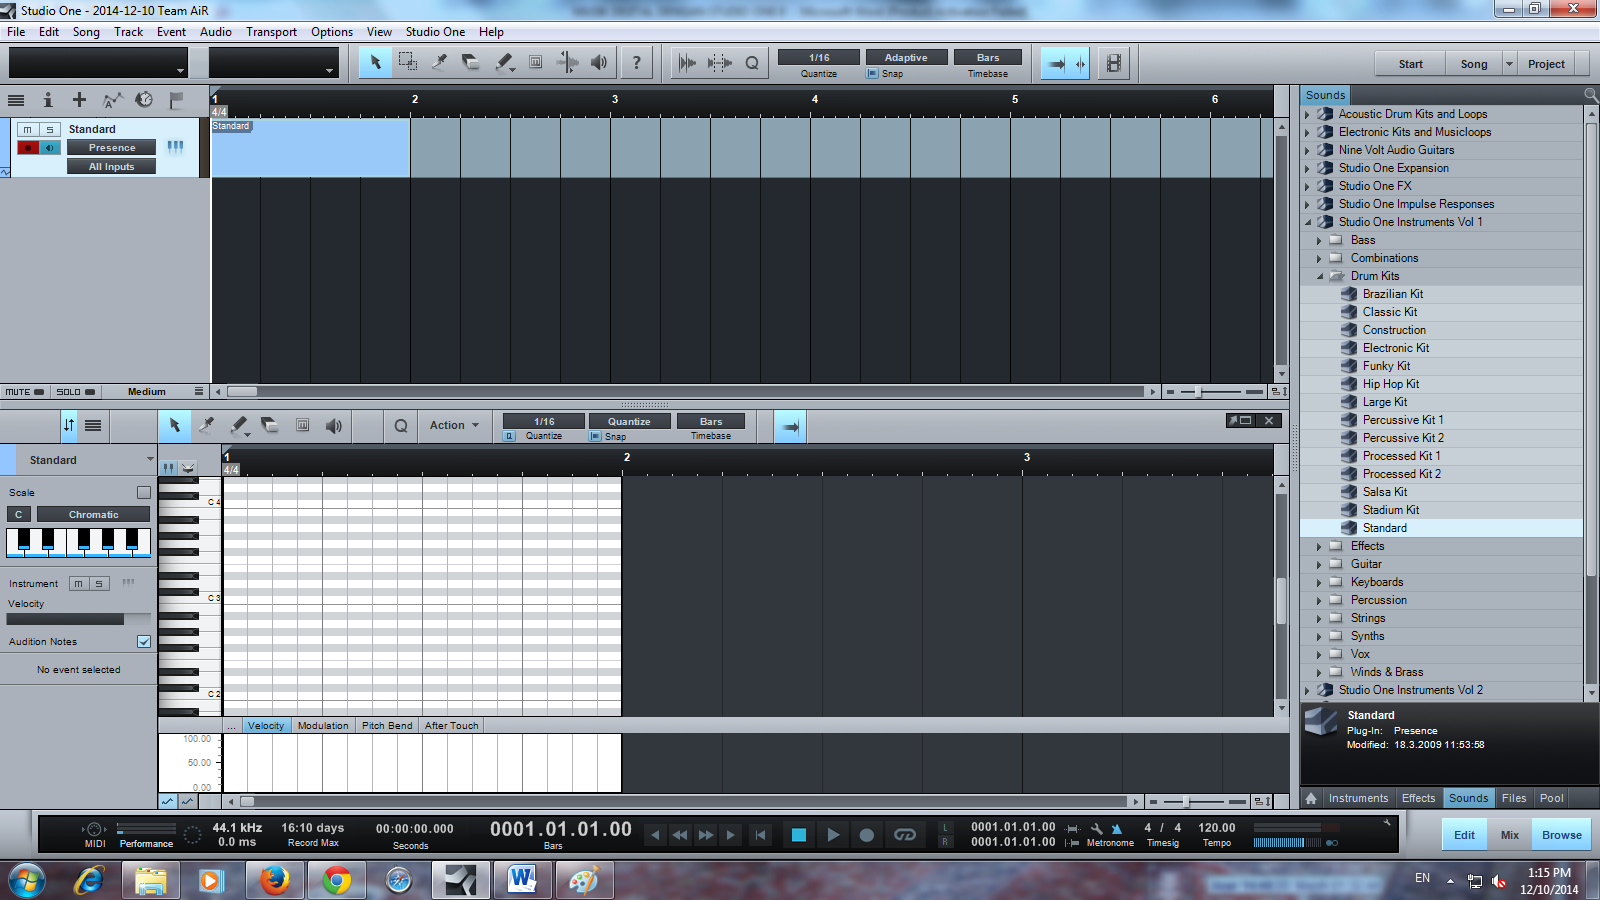
Task: Expand the Synths folder
Action: pyautogui.click(x=1320, y=636)
